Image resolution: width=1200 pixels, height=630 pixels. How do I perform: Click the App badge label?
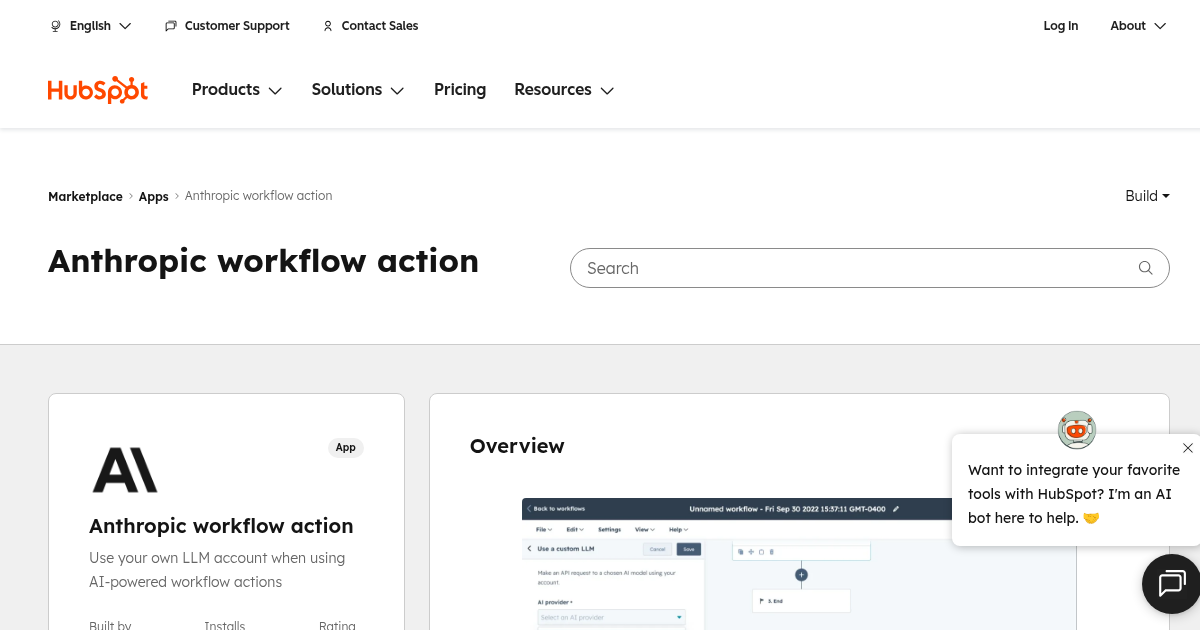[346, 447]
